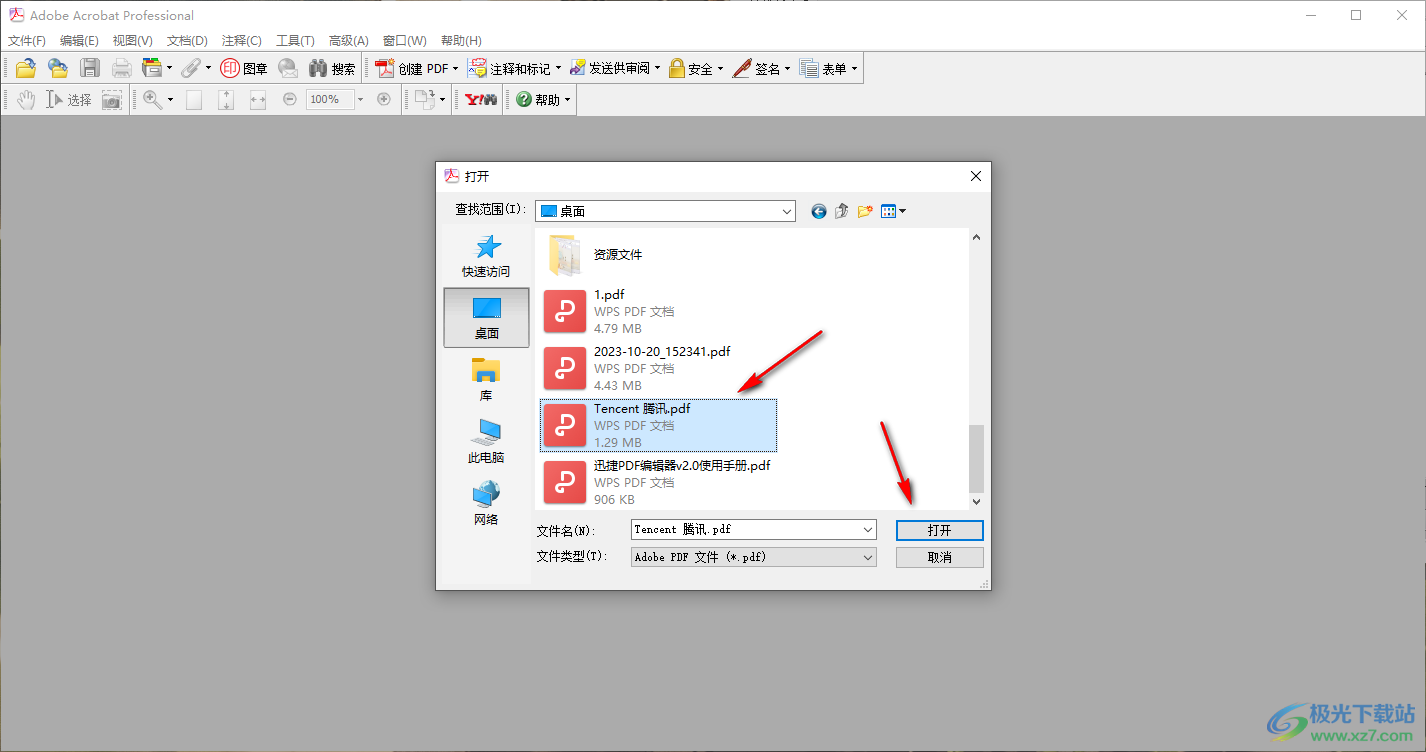Click the zoom in plus button

tap(384, 99)
